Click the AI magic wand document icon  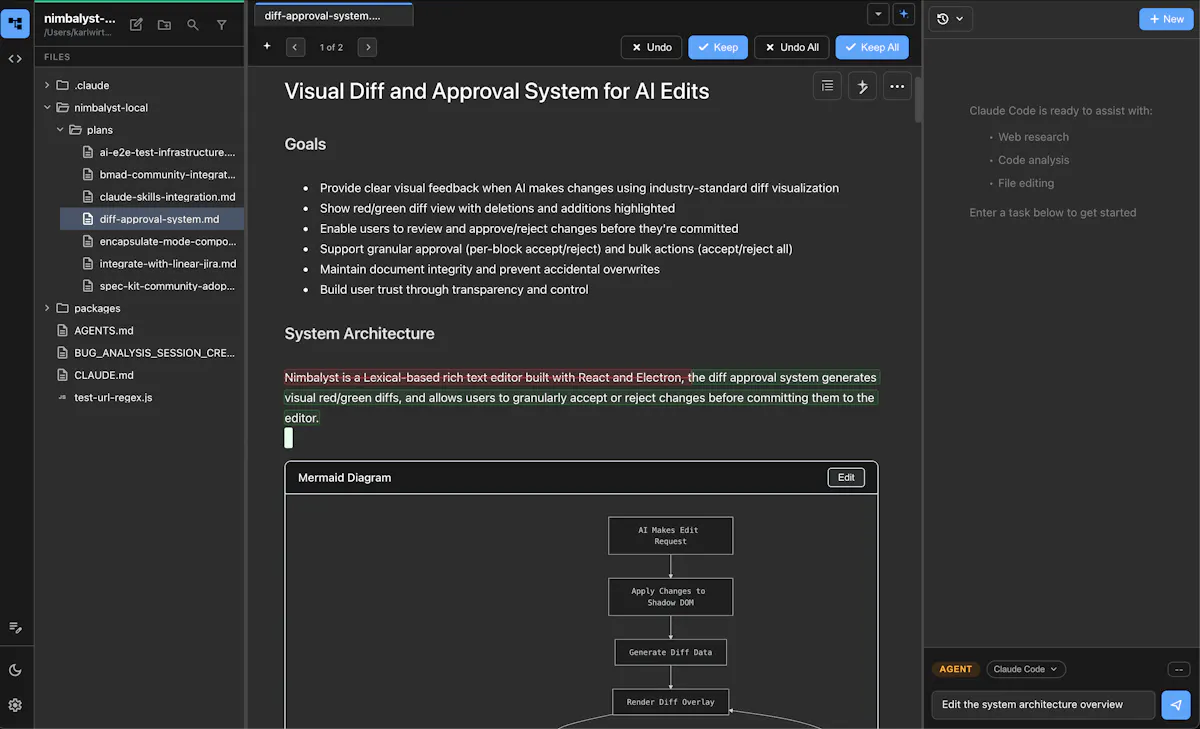pyautogui.click(x=862, y=86)
